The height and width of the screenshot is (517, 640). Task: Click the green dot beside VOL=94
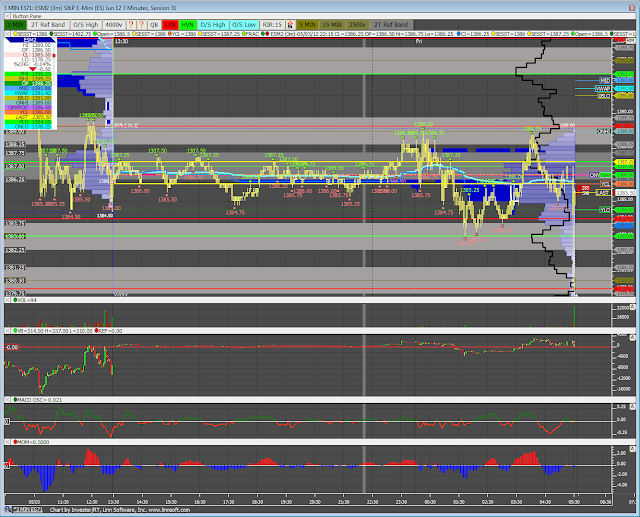tap(16, 300)
